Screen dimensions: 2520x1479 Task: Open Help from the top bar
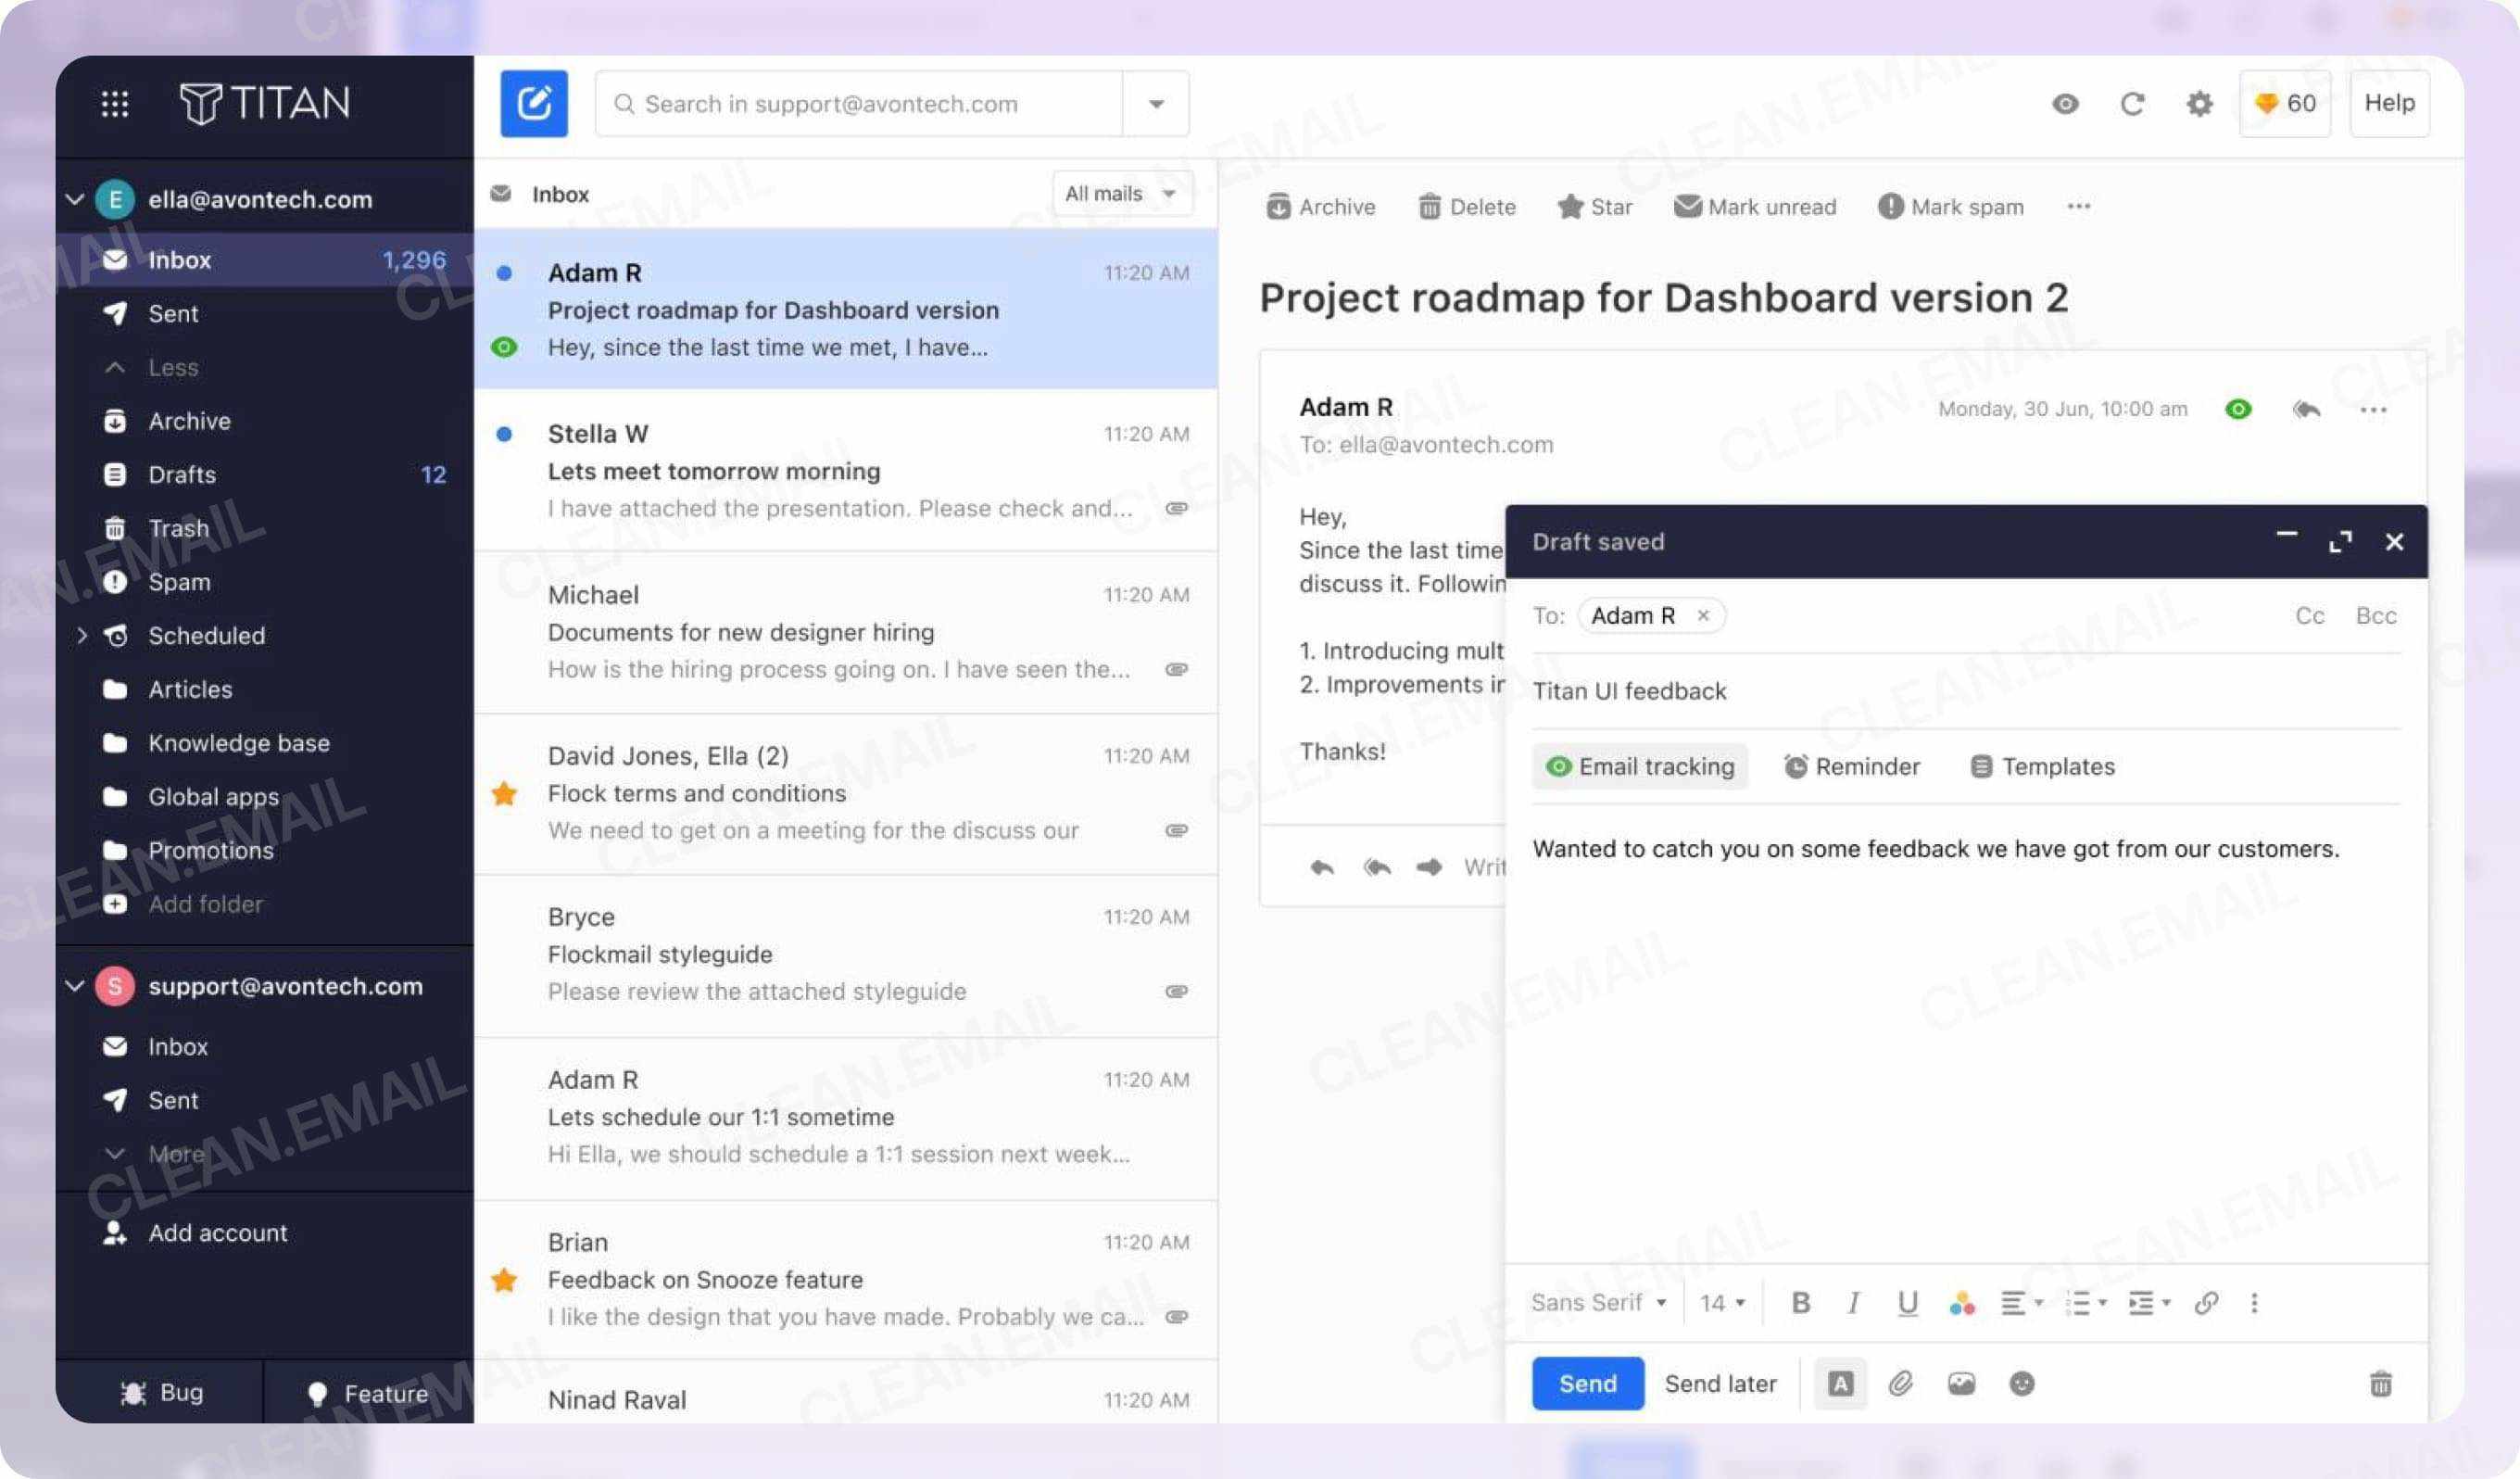pos(2389,103)
